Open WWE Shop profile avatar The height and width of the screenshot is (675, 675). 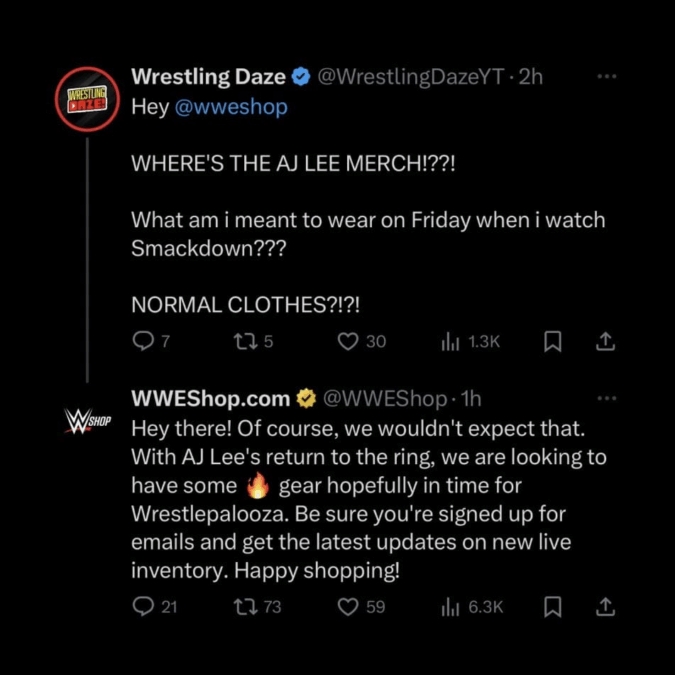(87, 421)
